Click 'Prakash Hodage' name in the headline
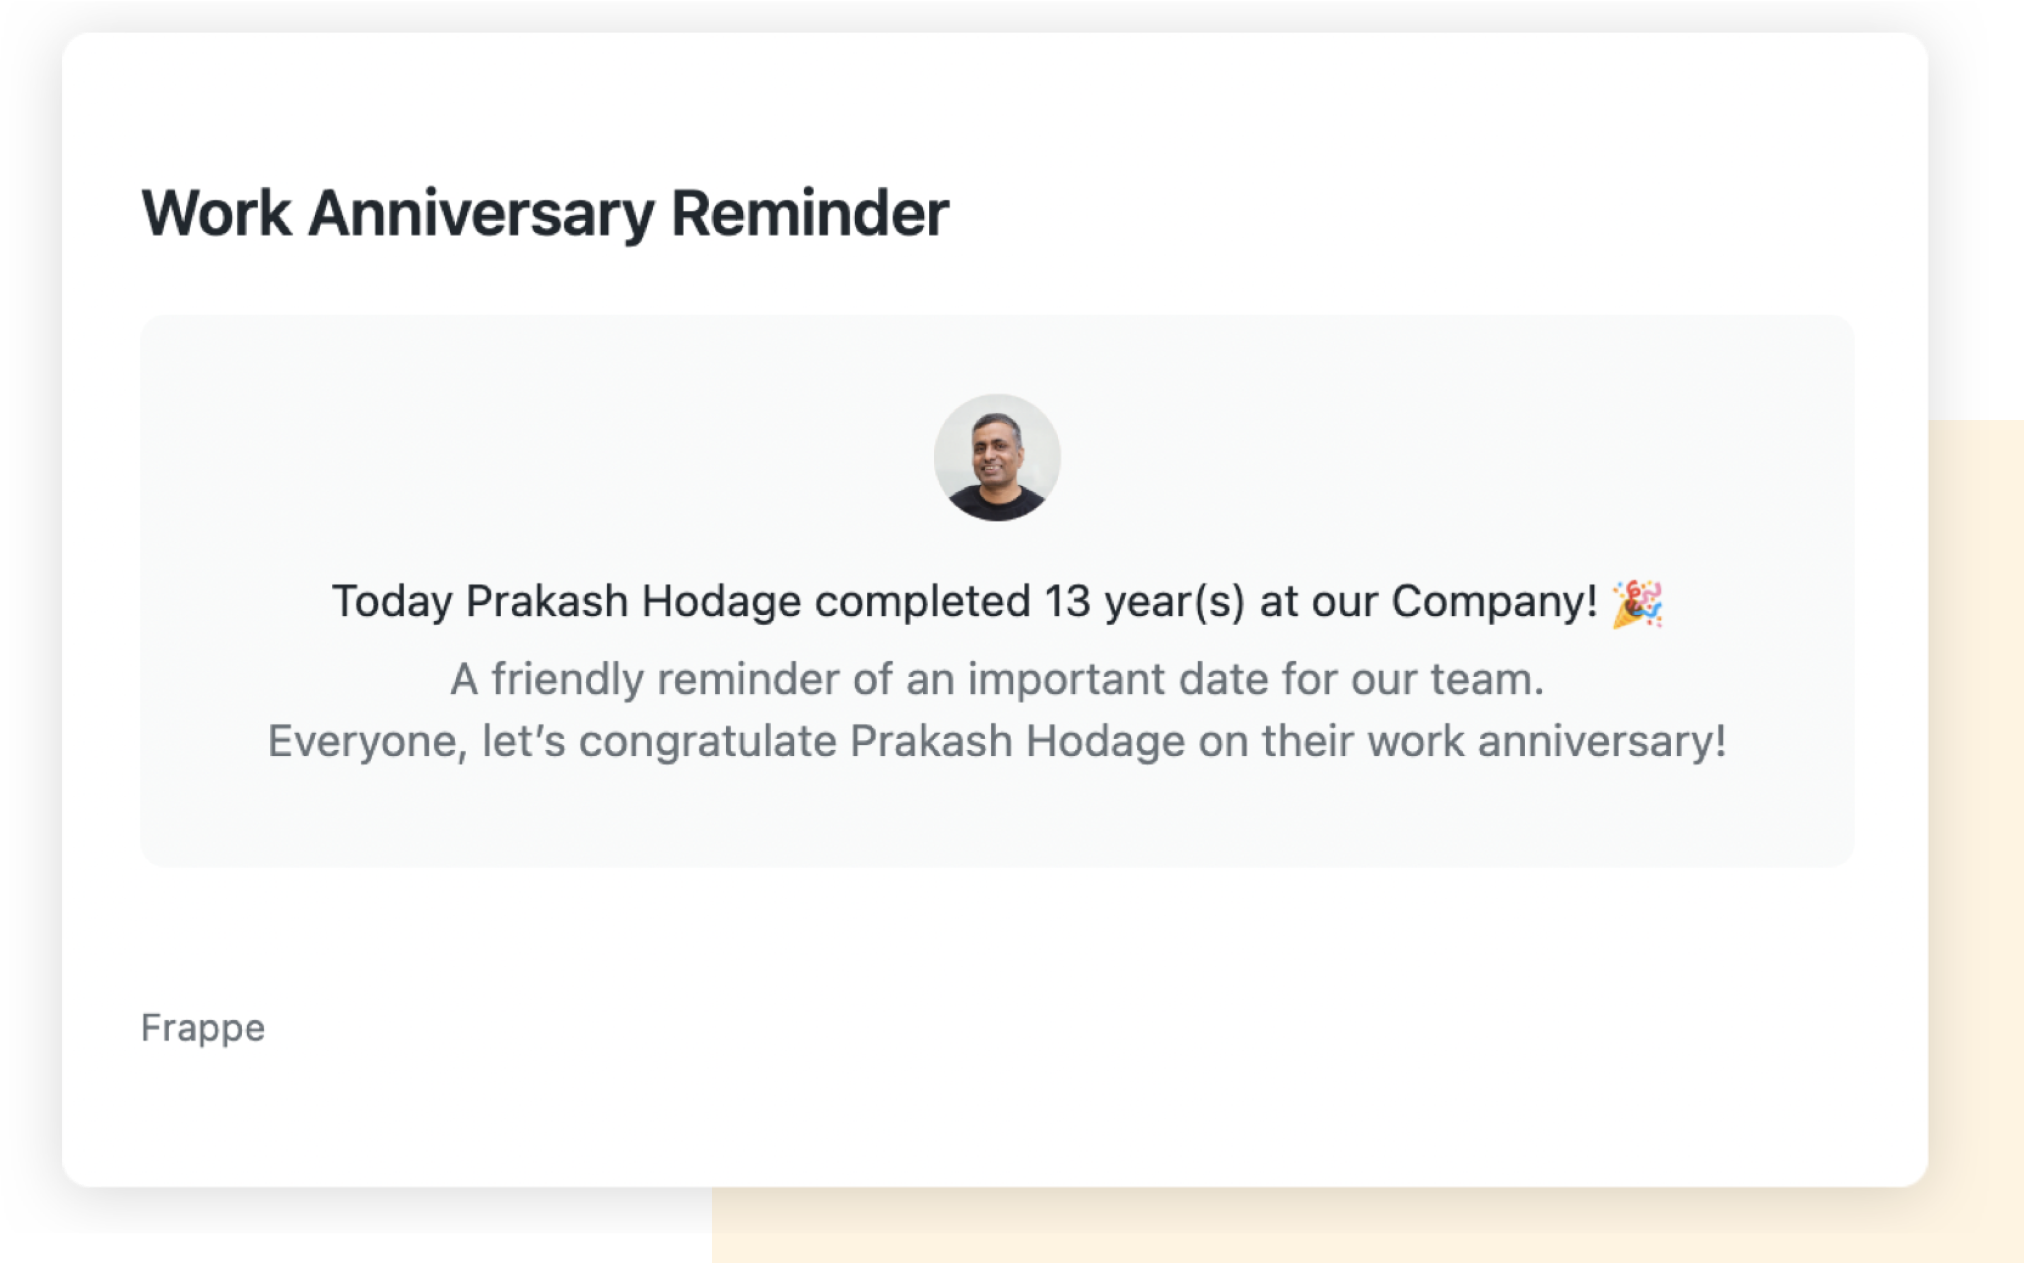The image size is (2024, 1263). pos(634,601)
